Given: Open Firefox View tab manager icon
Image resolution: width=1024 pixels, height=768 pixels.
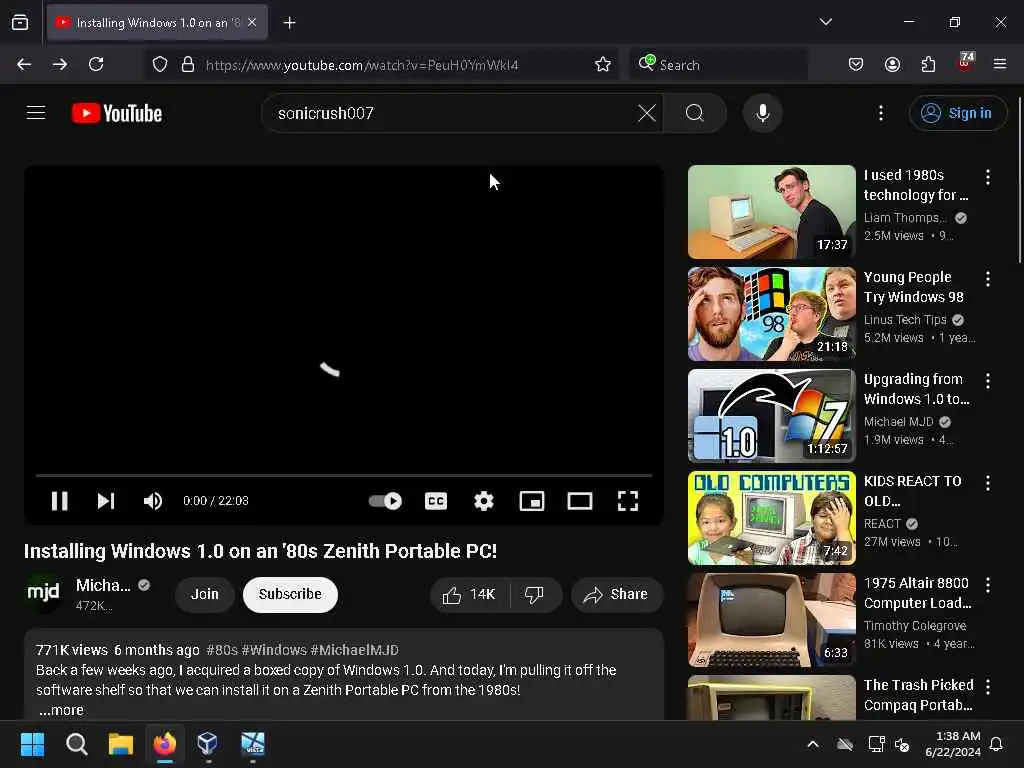Looking at the screenshot, I should tap(20, 23).
